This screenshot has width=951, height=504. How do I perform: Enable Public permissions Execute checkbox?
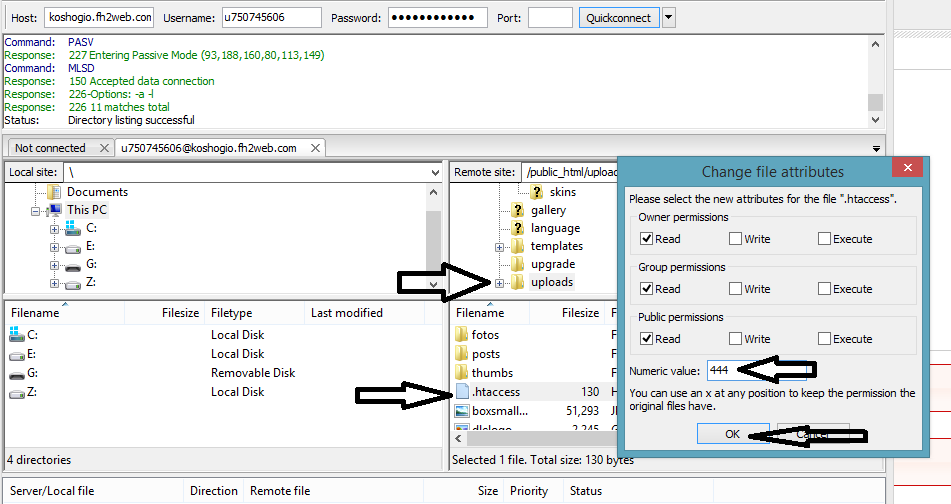click(824, 338)
